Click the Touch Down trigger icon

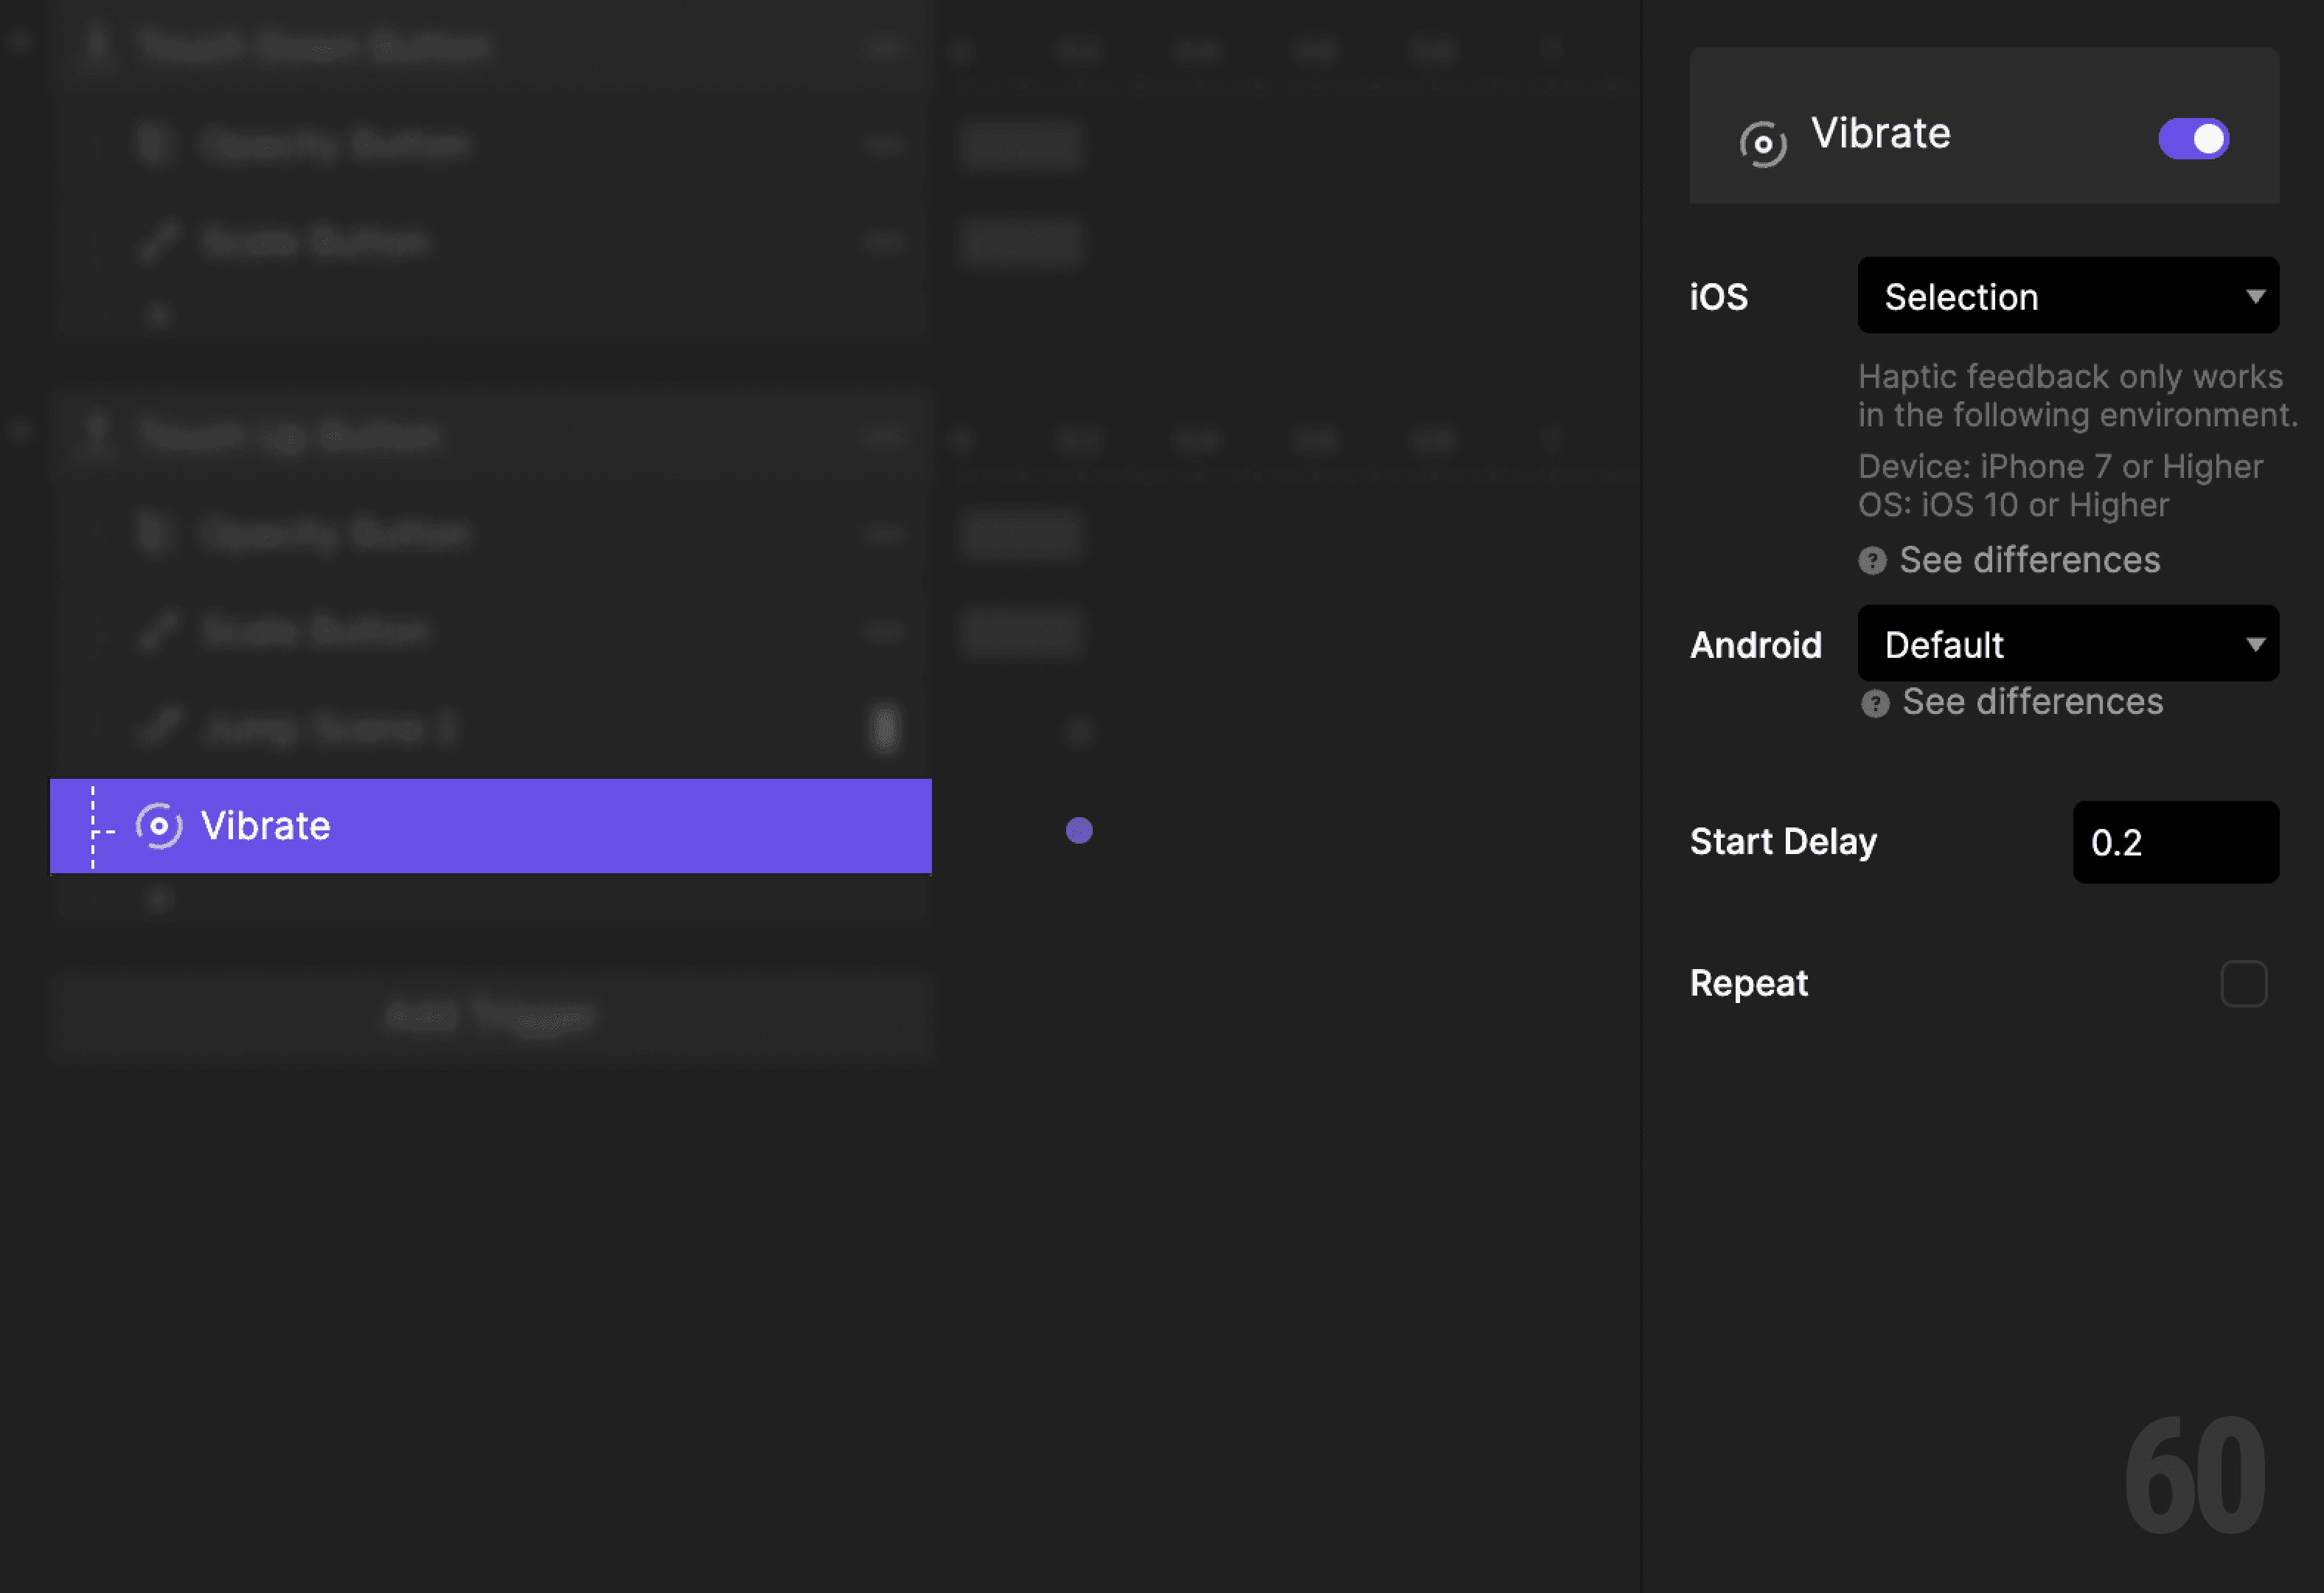(x=97, y=45)
